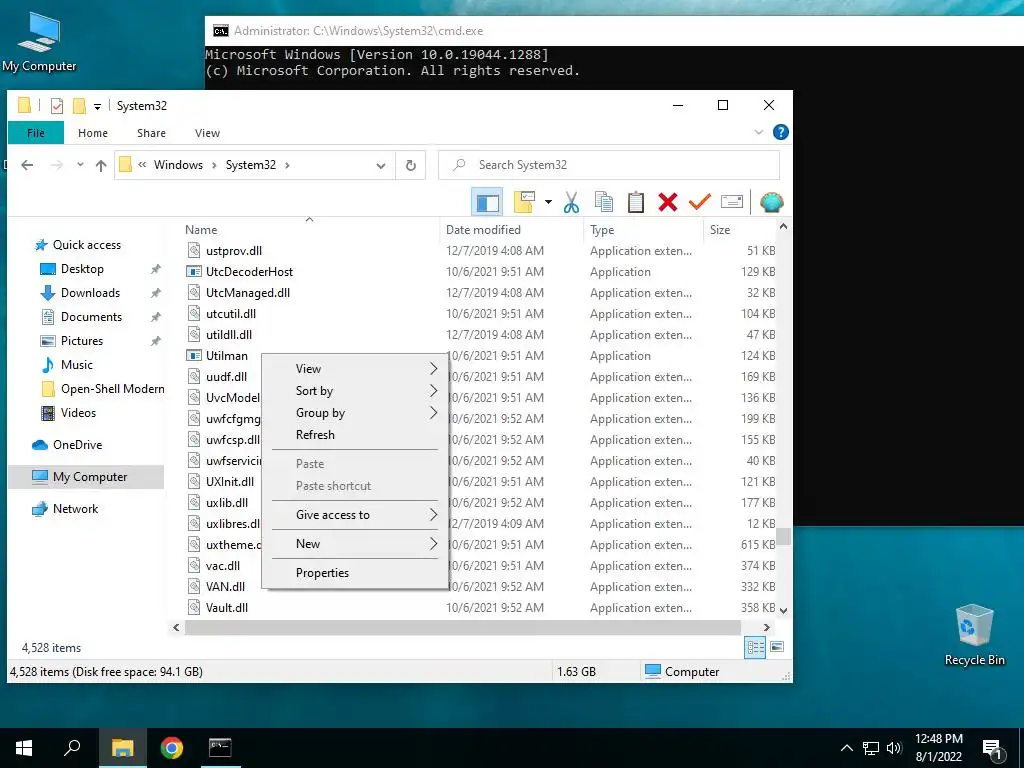Click the Cut scissors icon
Screen dimensions: 1024x768
(571, 202)
